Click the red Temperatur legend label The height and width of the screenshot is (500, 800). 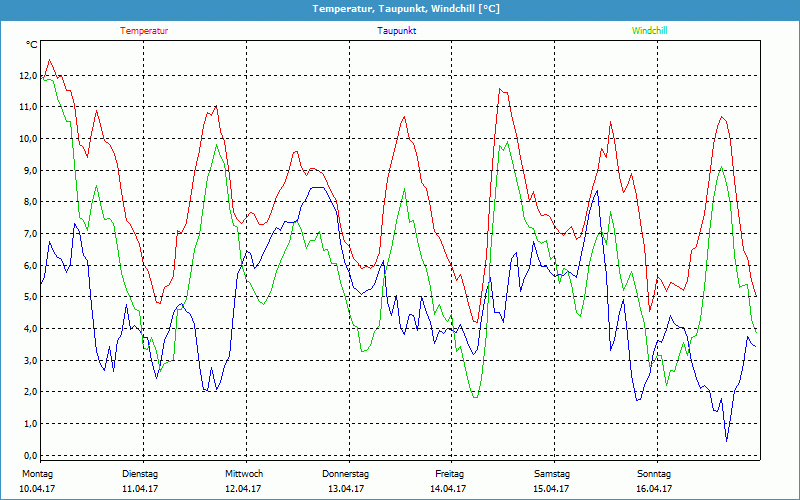click(144, 31)
